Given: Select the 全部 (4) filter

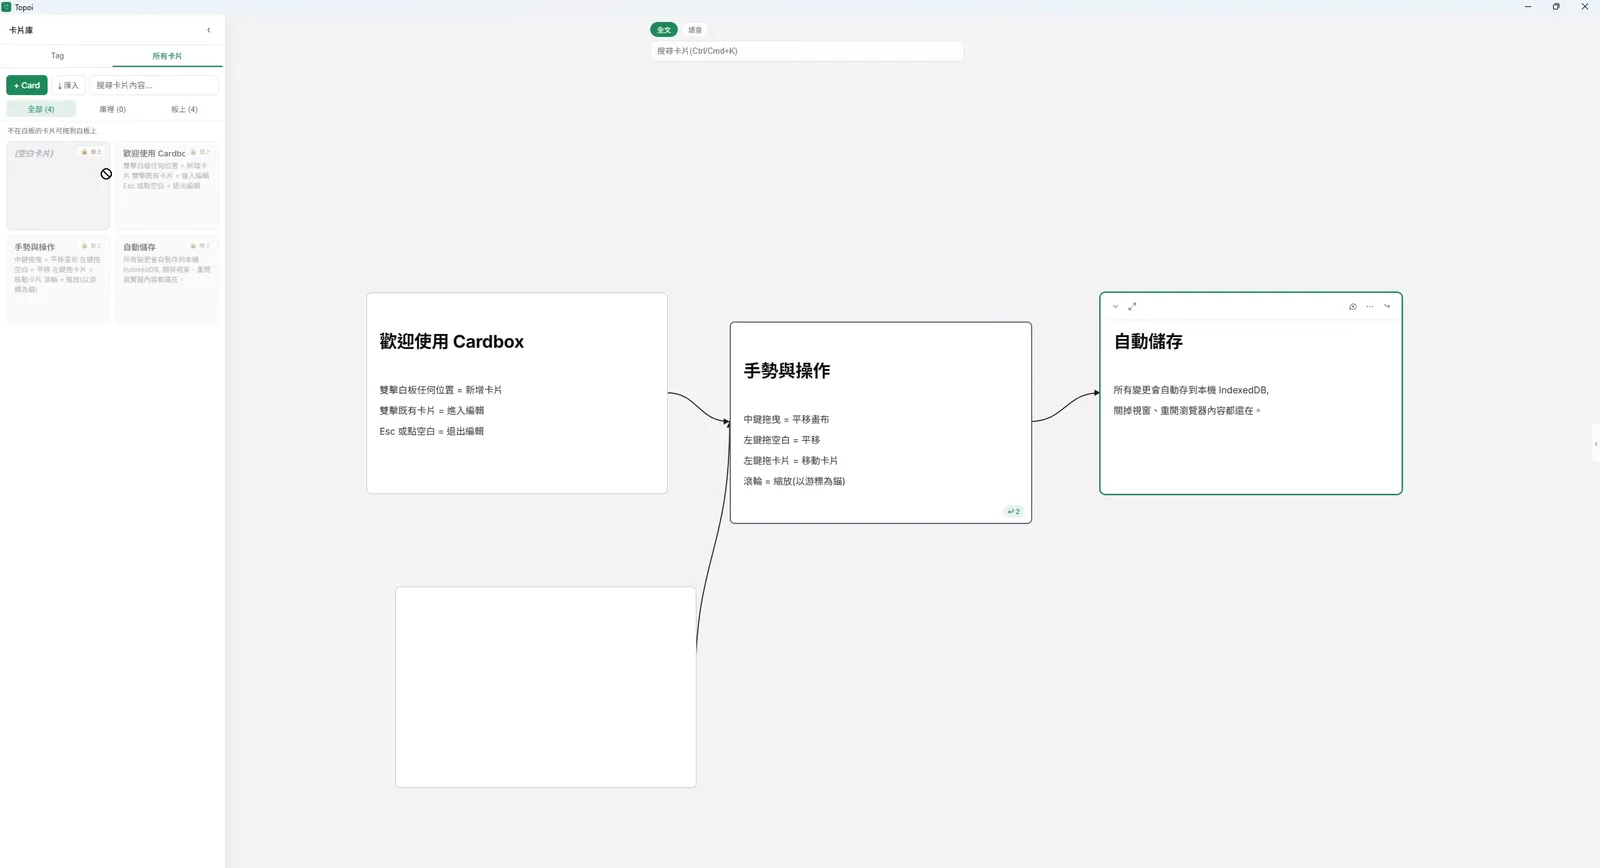Looking at the screenshot, I should (x=41, y=109).
